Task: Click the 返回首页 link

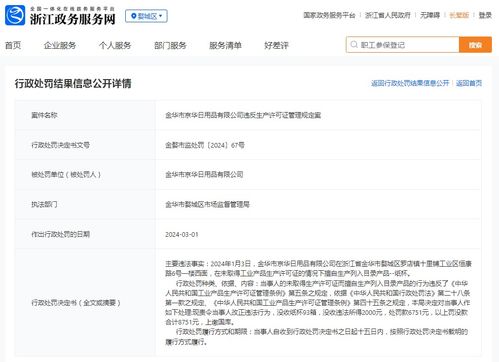Action: (x=469, y=83)
